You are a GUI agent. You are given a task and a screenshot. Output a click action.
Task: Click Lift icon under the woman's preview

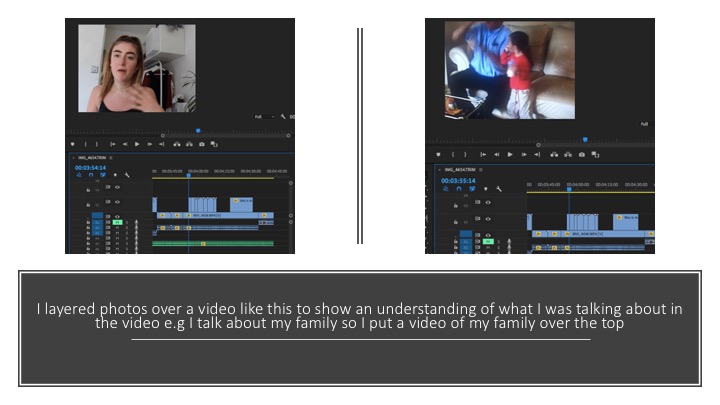pyautogui.click(x=176, y=144)
